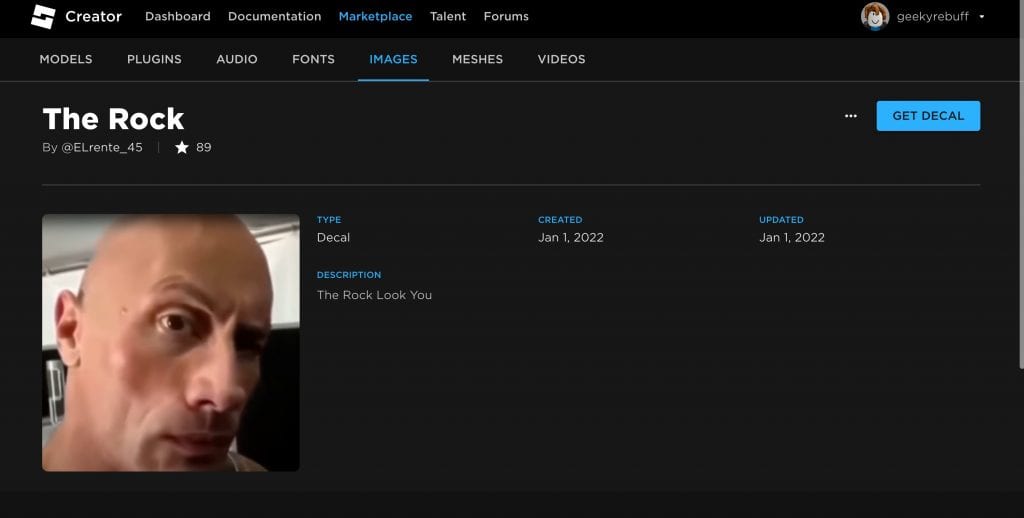The height and width of the screenshot is (518, 1024).
Task: Switch to the FONTS tab
Action: click(x=313, y=59)
